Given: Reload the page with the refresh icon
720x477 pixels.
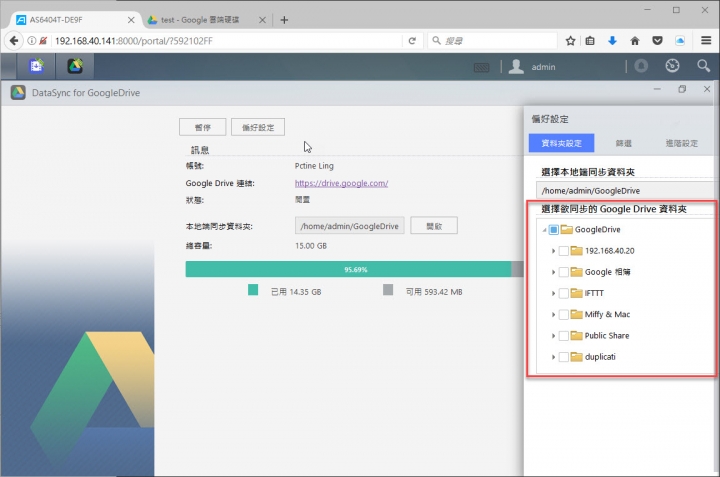Looking at the screenshot, I should pos(412,41).
